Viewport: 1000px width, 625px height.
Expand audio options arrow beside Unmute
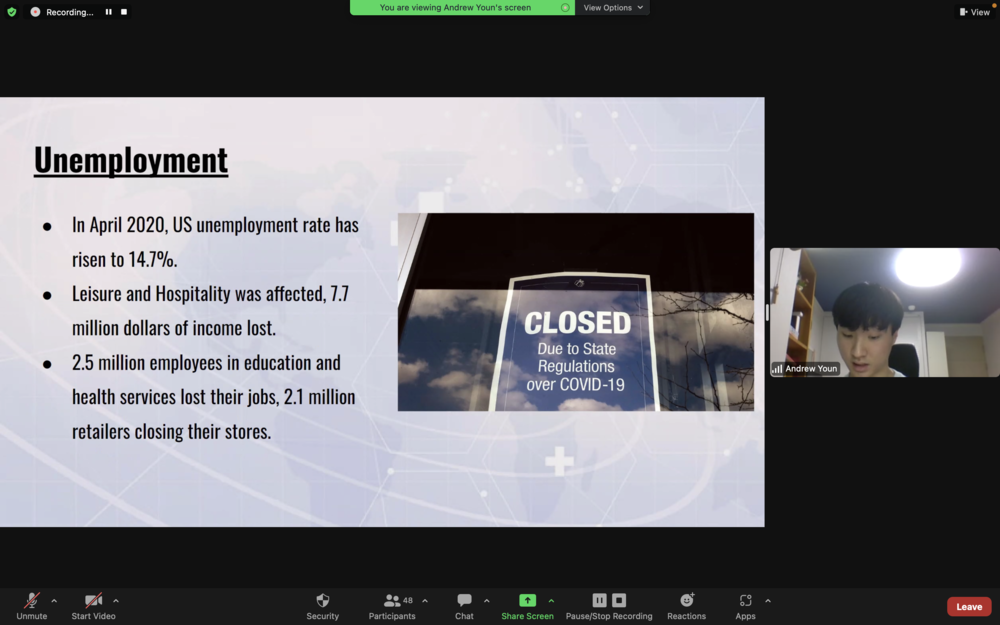[x=54, y=601]
